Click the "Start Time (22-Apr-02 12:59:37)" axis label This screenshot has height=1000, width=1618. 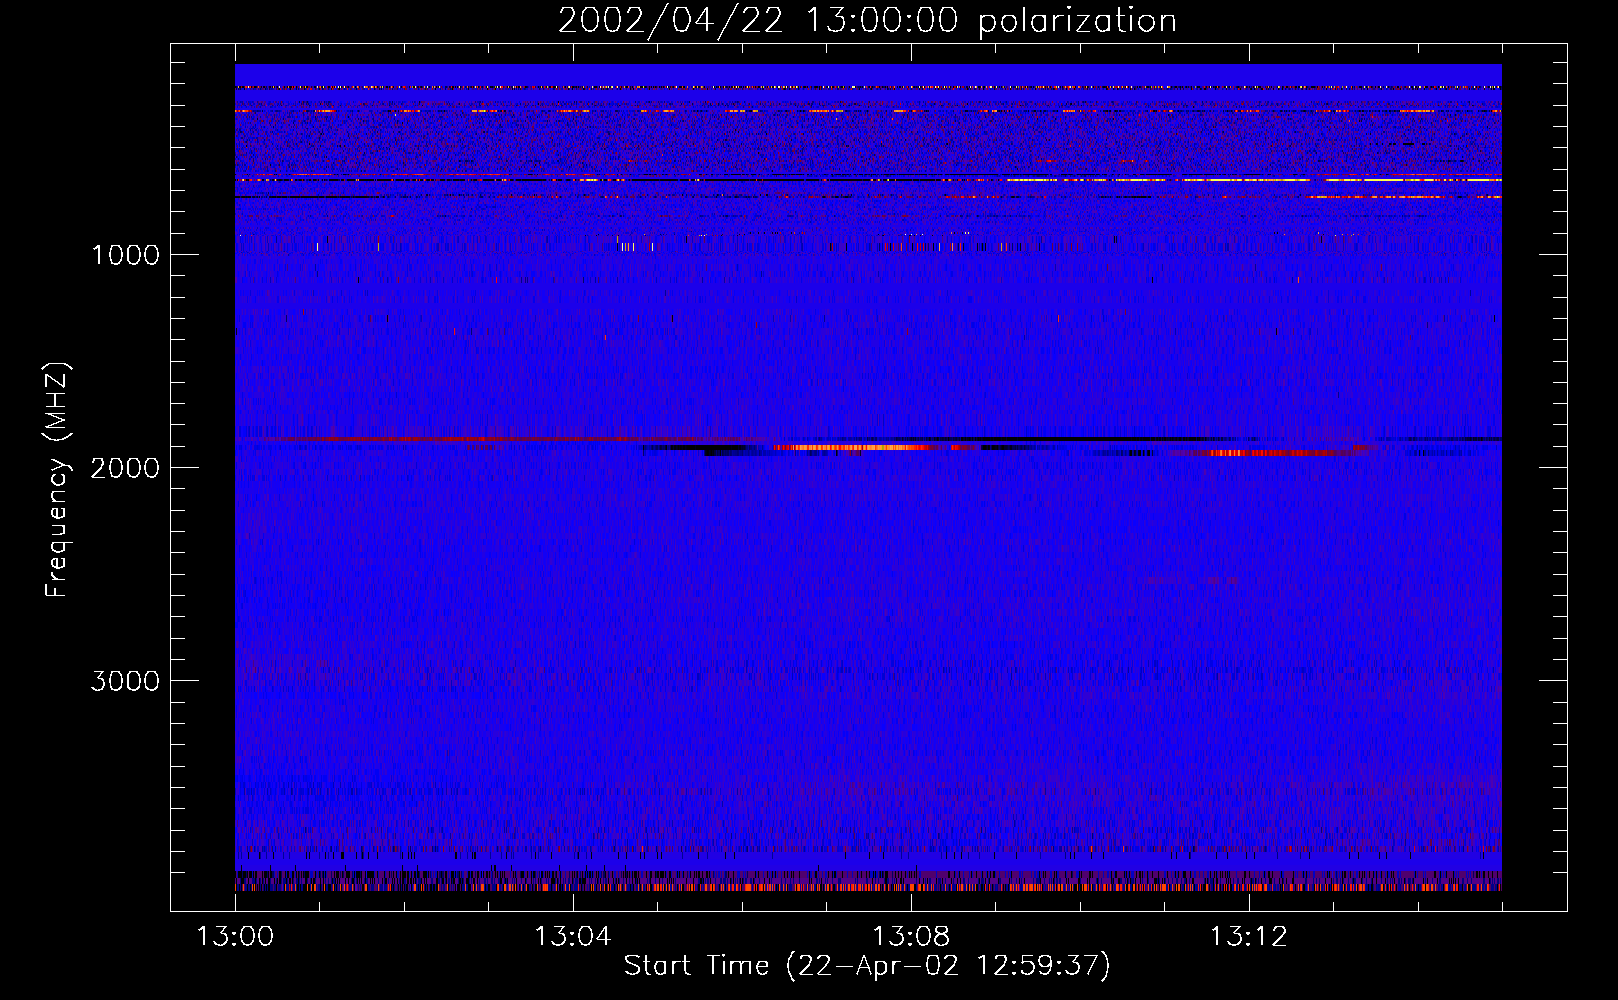click(x=867, y=966)
